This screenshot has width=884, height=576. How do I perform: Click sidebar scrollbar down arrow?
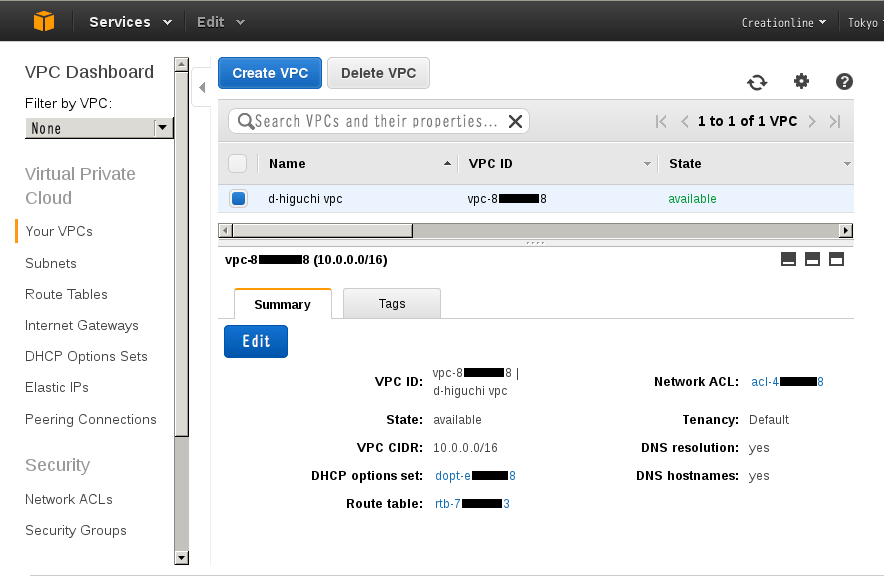click(x=182, y=558)
